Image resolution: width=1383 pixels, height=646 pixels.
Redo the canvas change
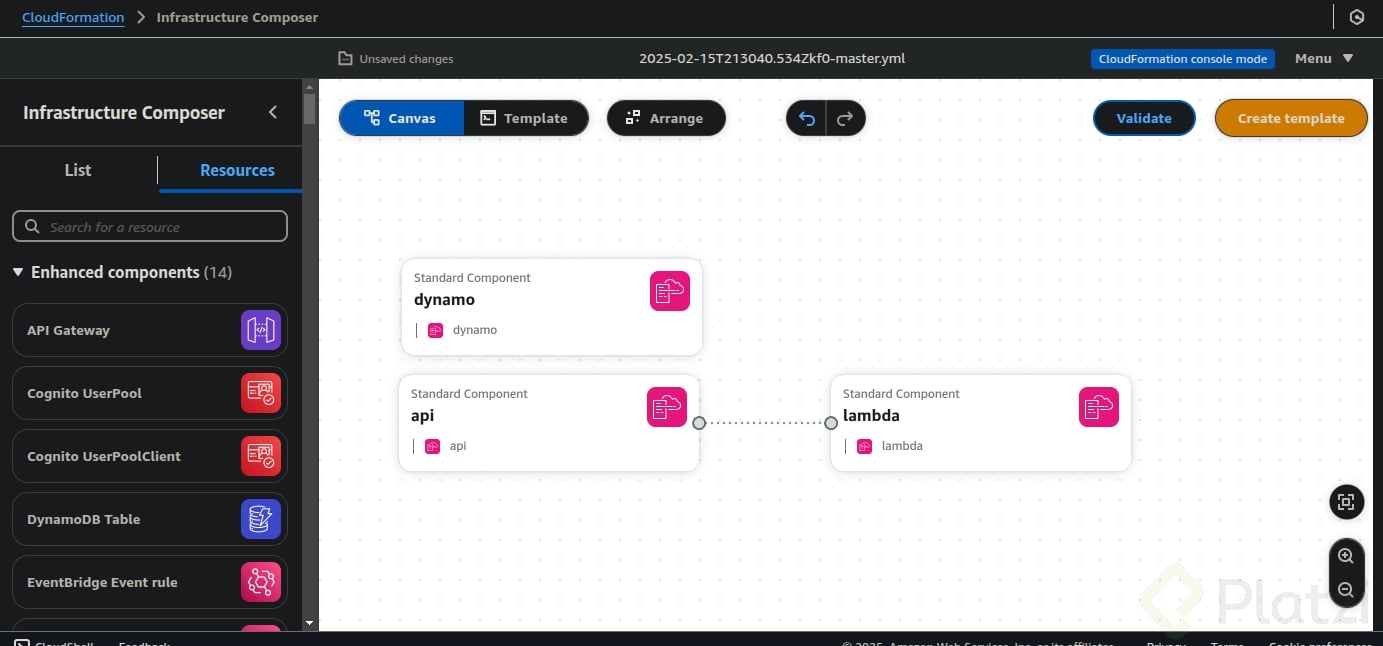coord(845,118)
